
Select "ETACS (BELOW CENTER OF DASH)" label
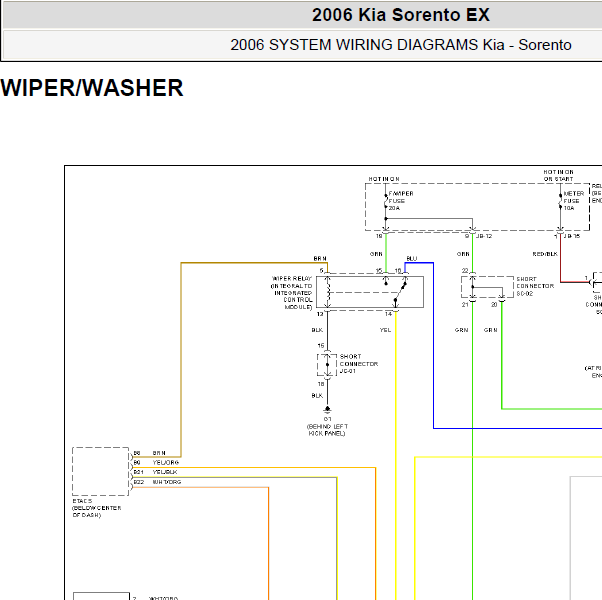coord(97,508)
